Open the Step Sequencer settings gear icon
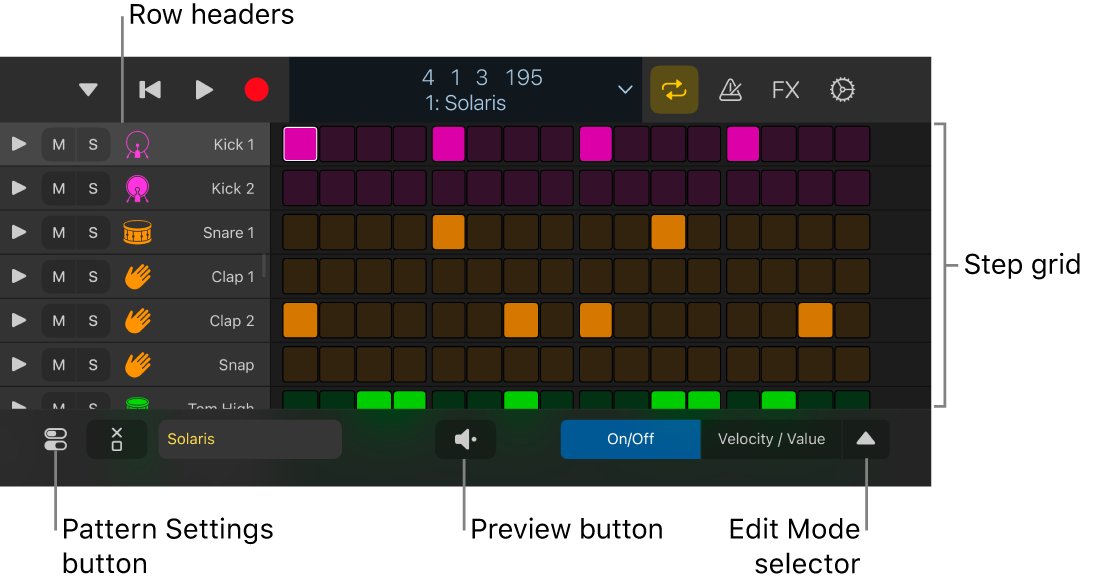 click(x=843, y=90)
